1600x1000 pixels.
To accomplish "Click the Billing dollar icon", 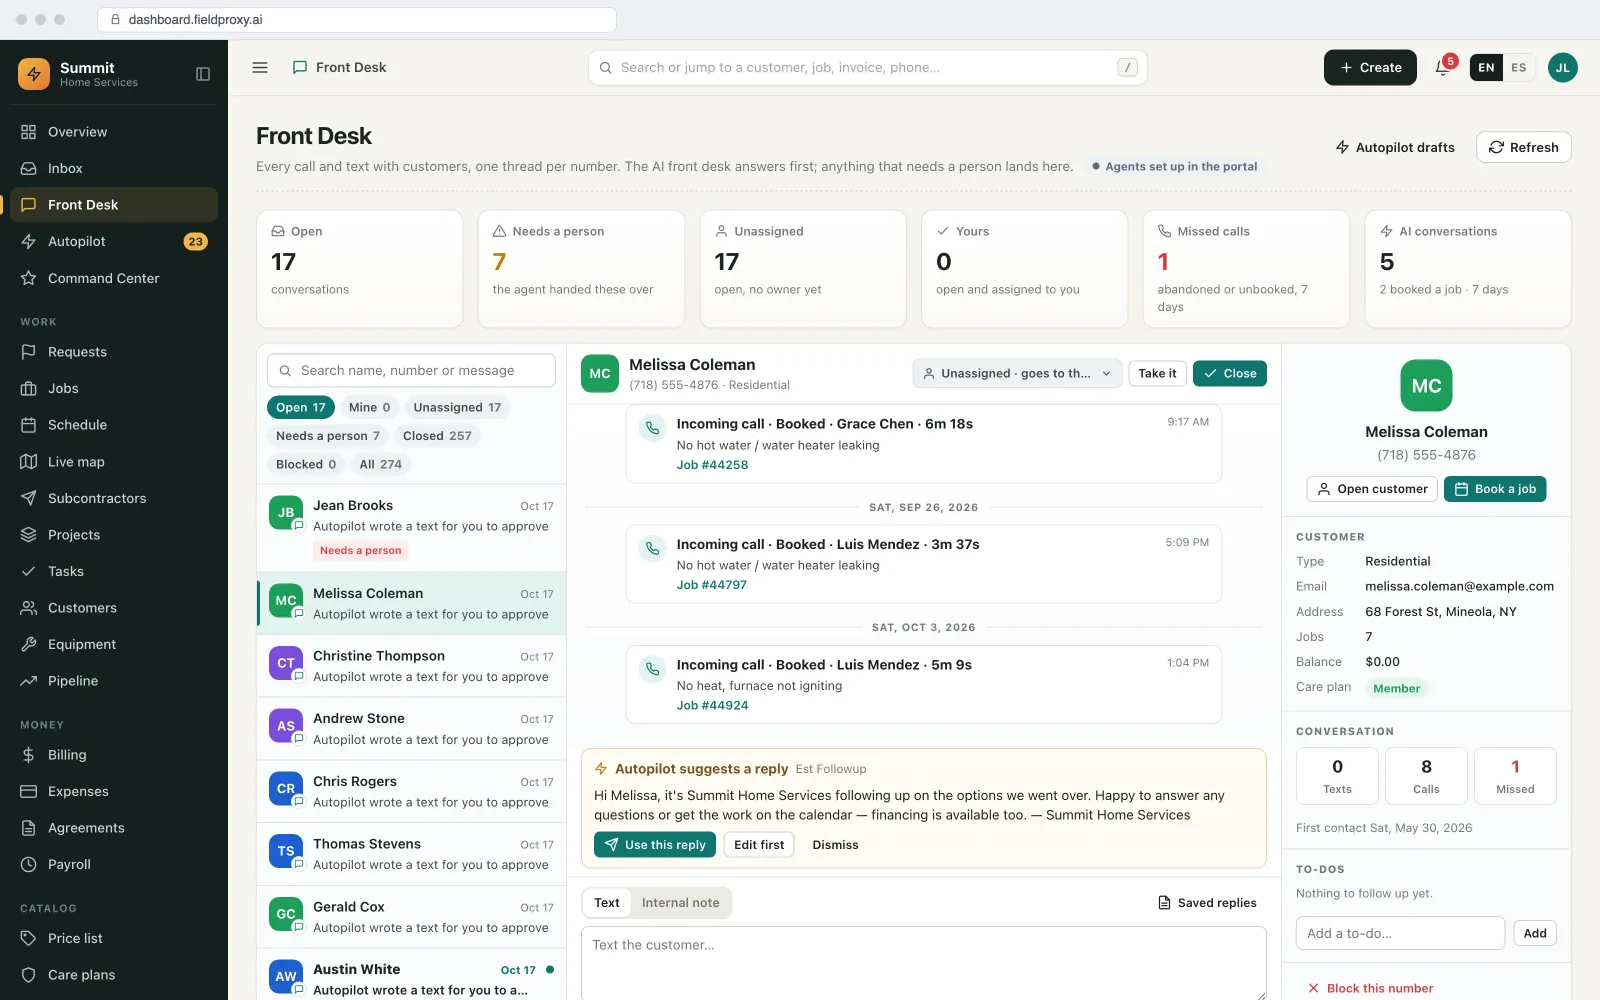I will coord(29,755).
